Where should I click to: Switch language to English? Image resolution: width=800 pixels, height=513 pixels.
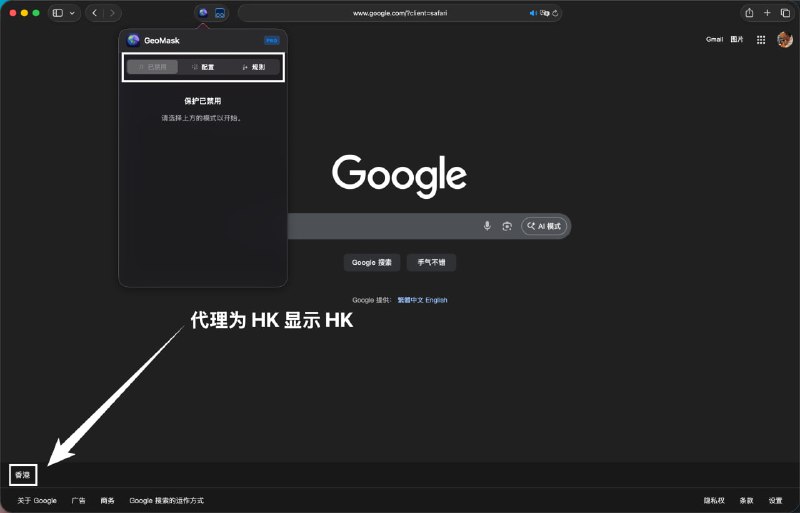tap(436, 300)
